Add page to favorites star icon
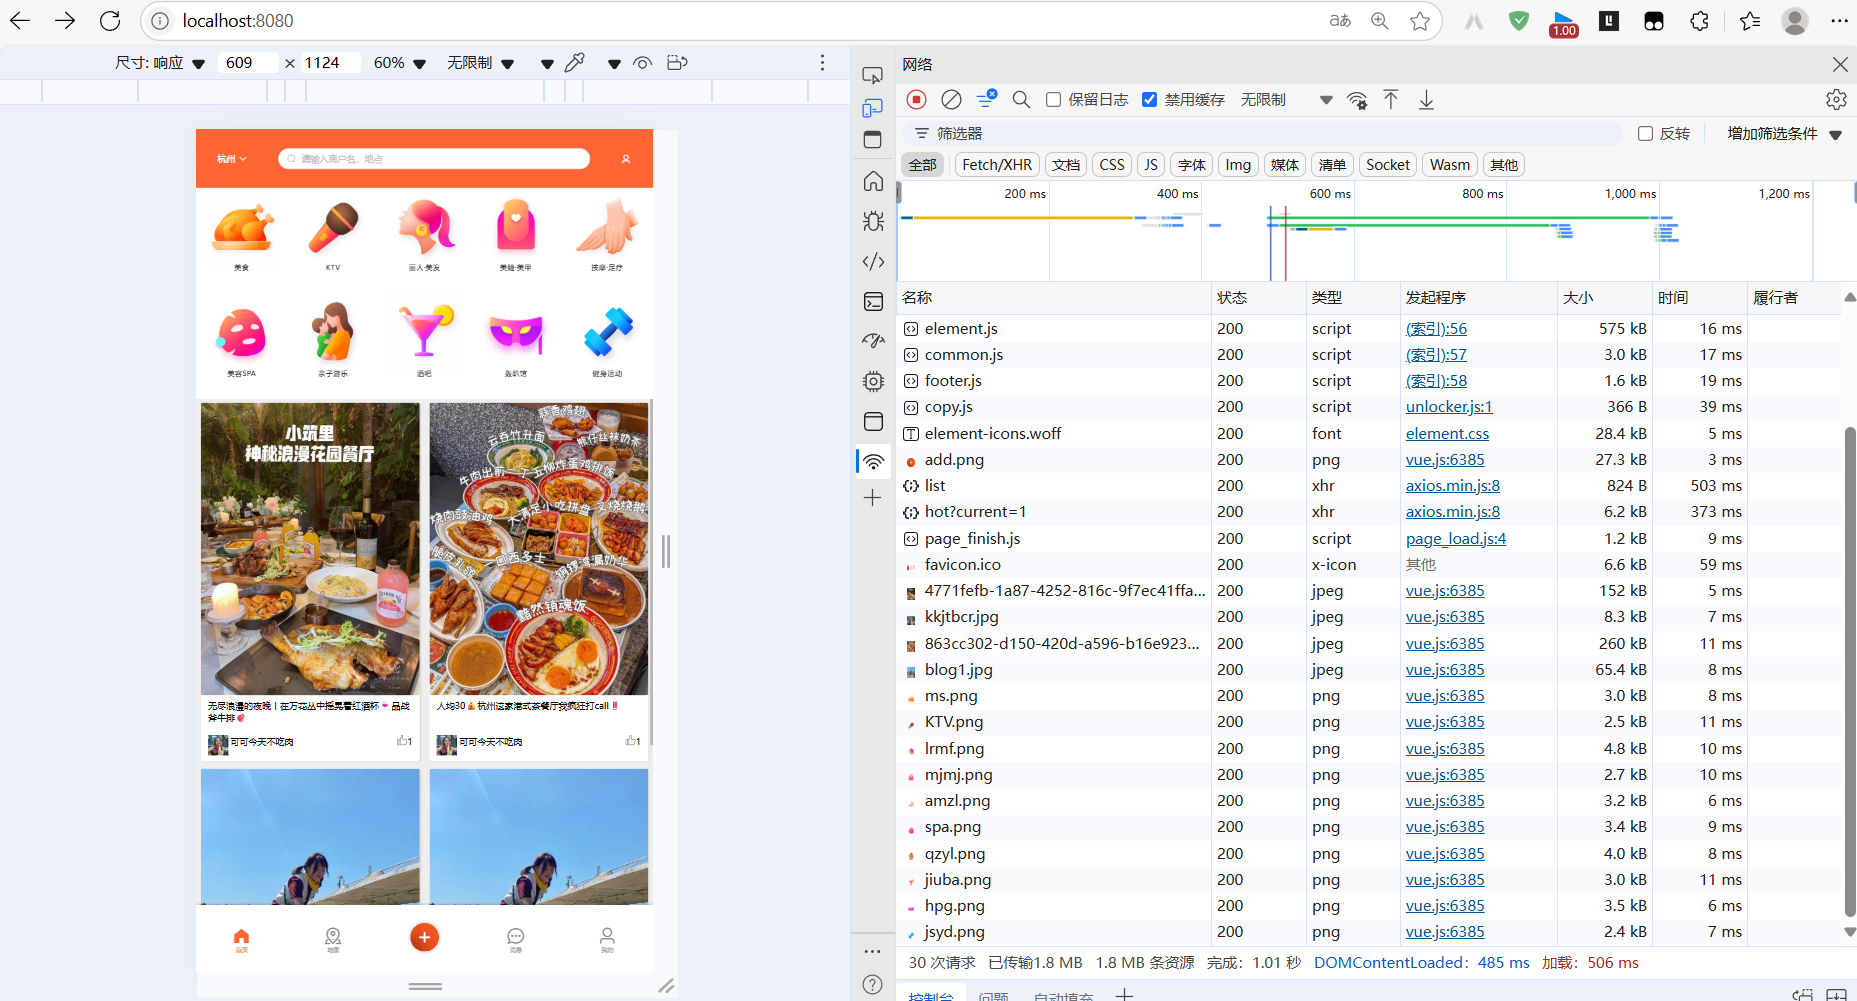 click(1420, 20)
